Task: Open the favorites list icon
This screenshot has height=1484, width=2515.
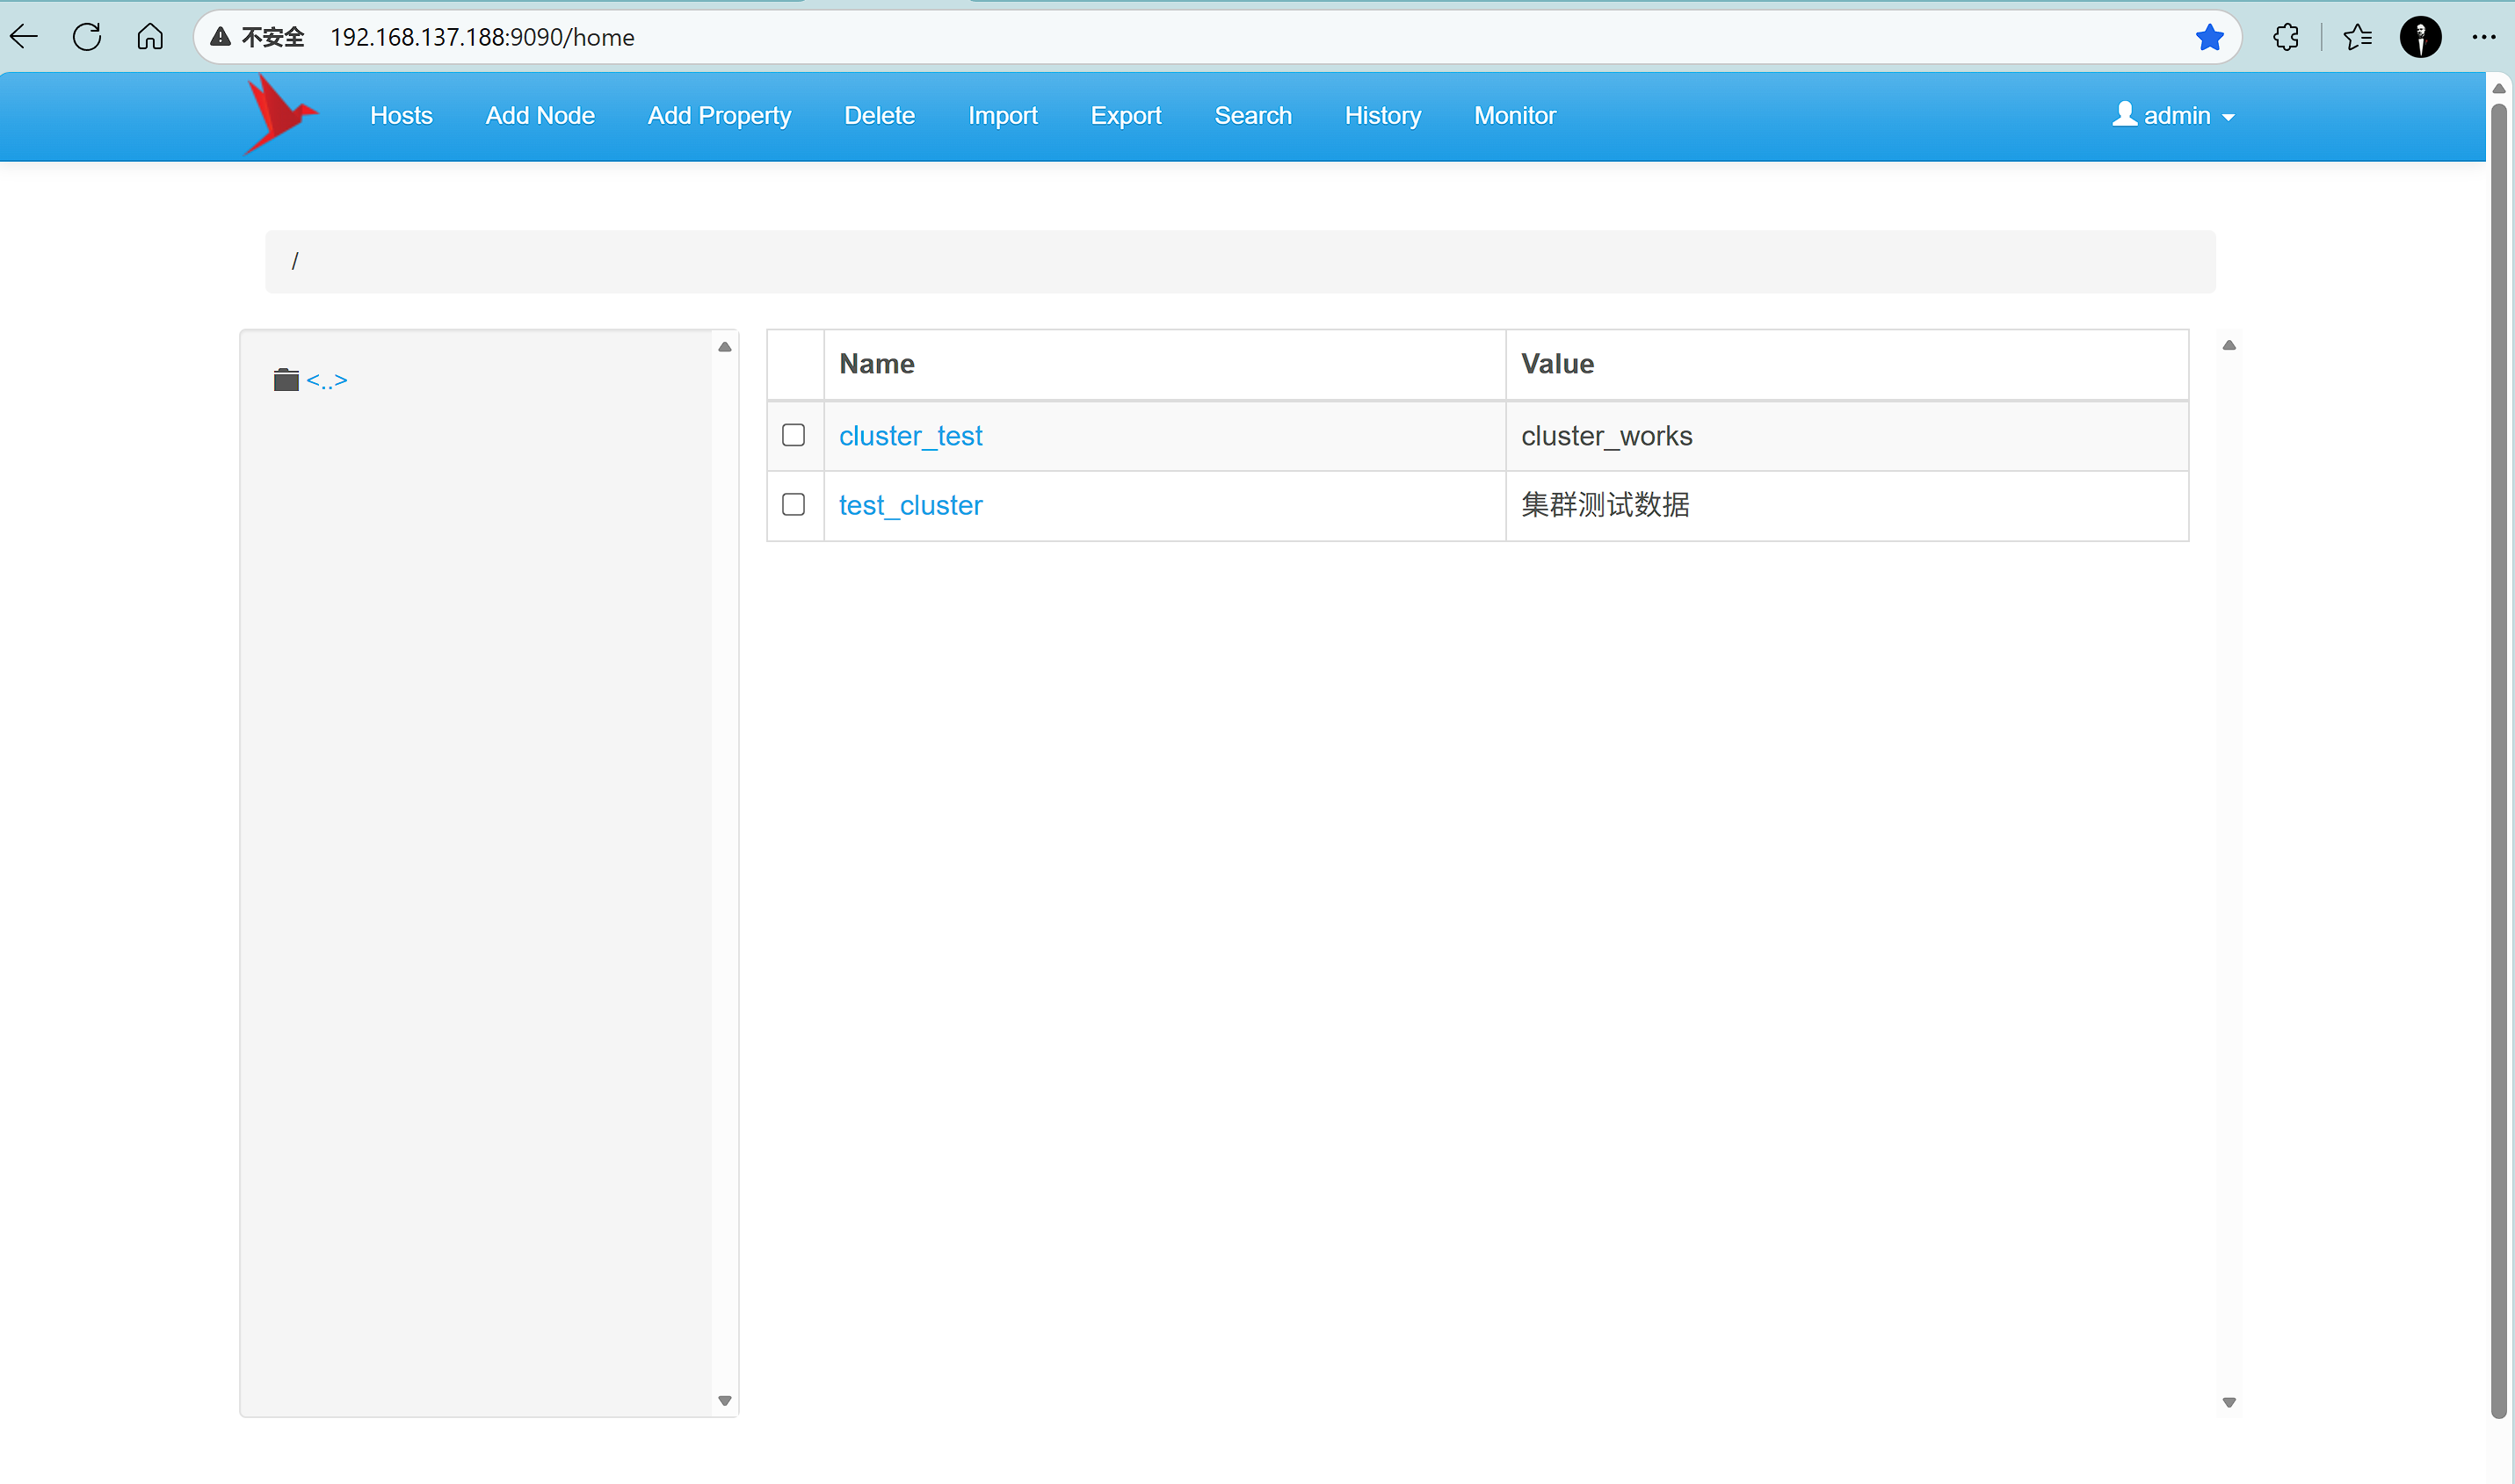Action: pyautogui.click(x=2357, y=37)
